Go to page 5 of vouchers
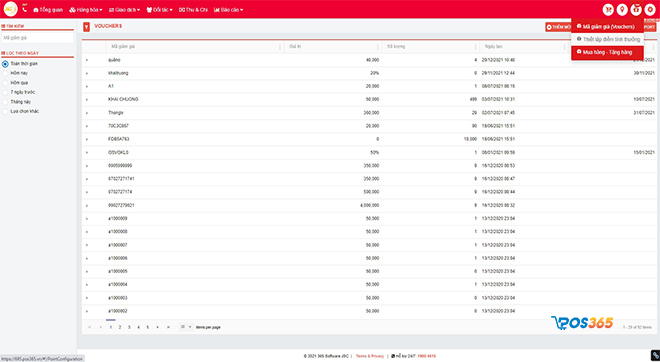The height and width of the screenshot is (362, 660). click(148, 327)
